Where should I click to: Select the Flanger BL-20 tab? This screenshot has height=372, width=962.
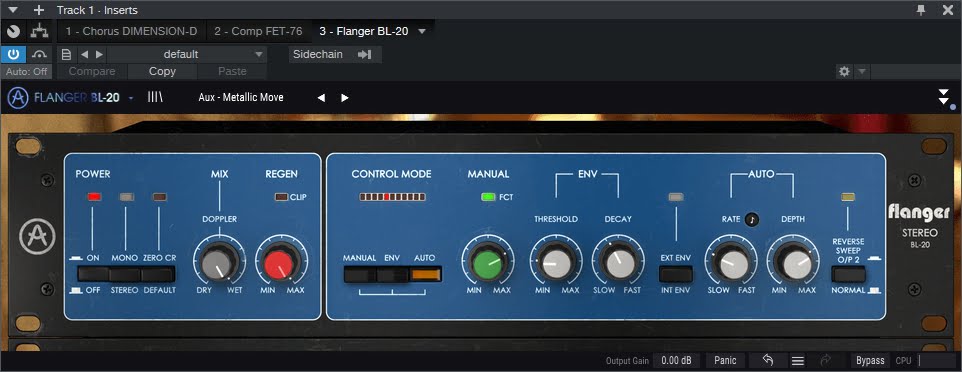coord(364,31)
